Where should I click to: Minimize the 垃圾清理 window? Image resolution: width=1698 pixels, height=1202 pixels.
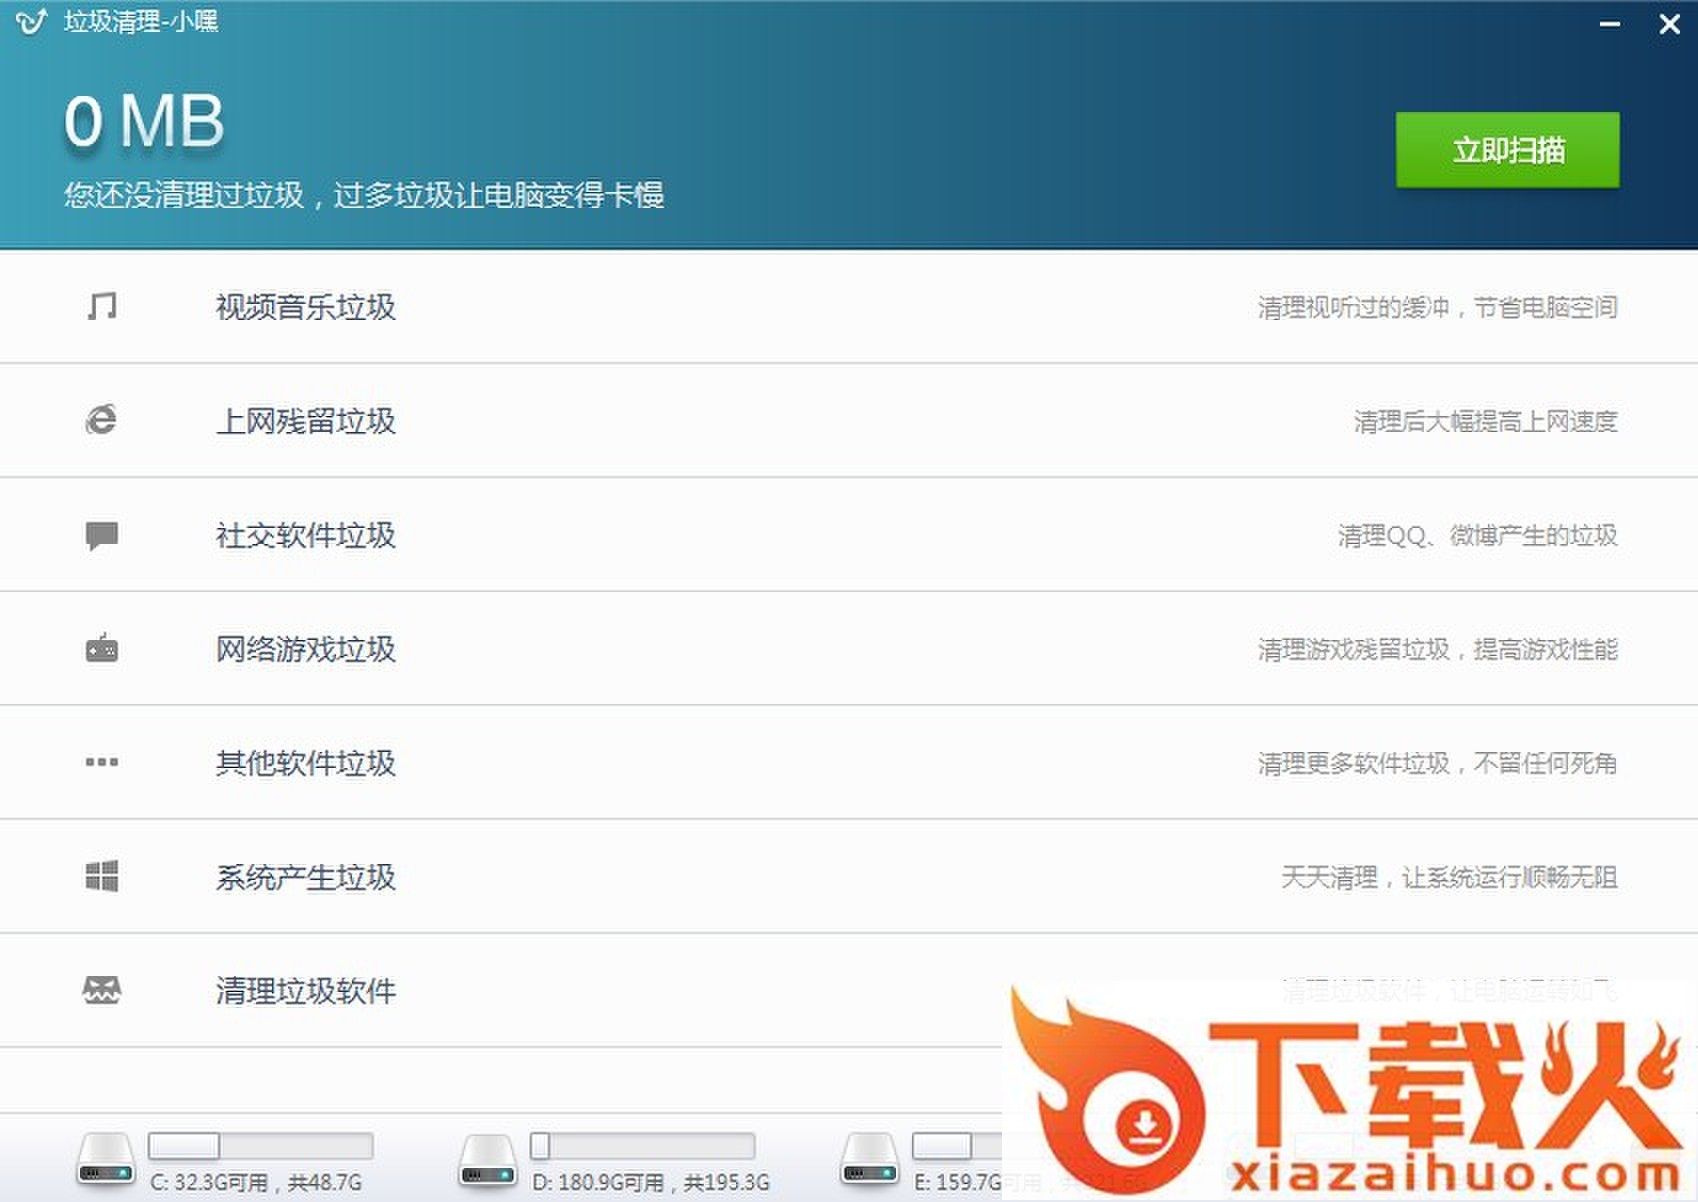[x=1609, y=24]
